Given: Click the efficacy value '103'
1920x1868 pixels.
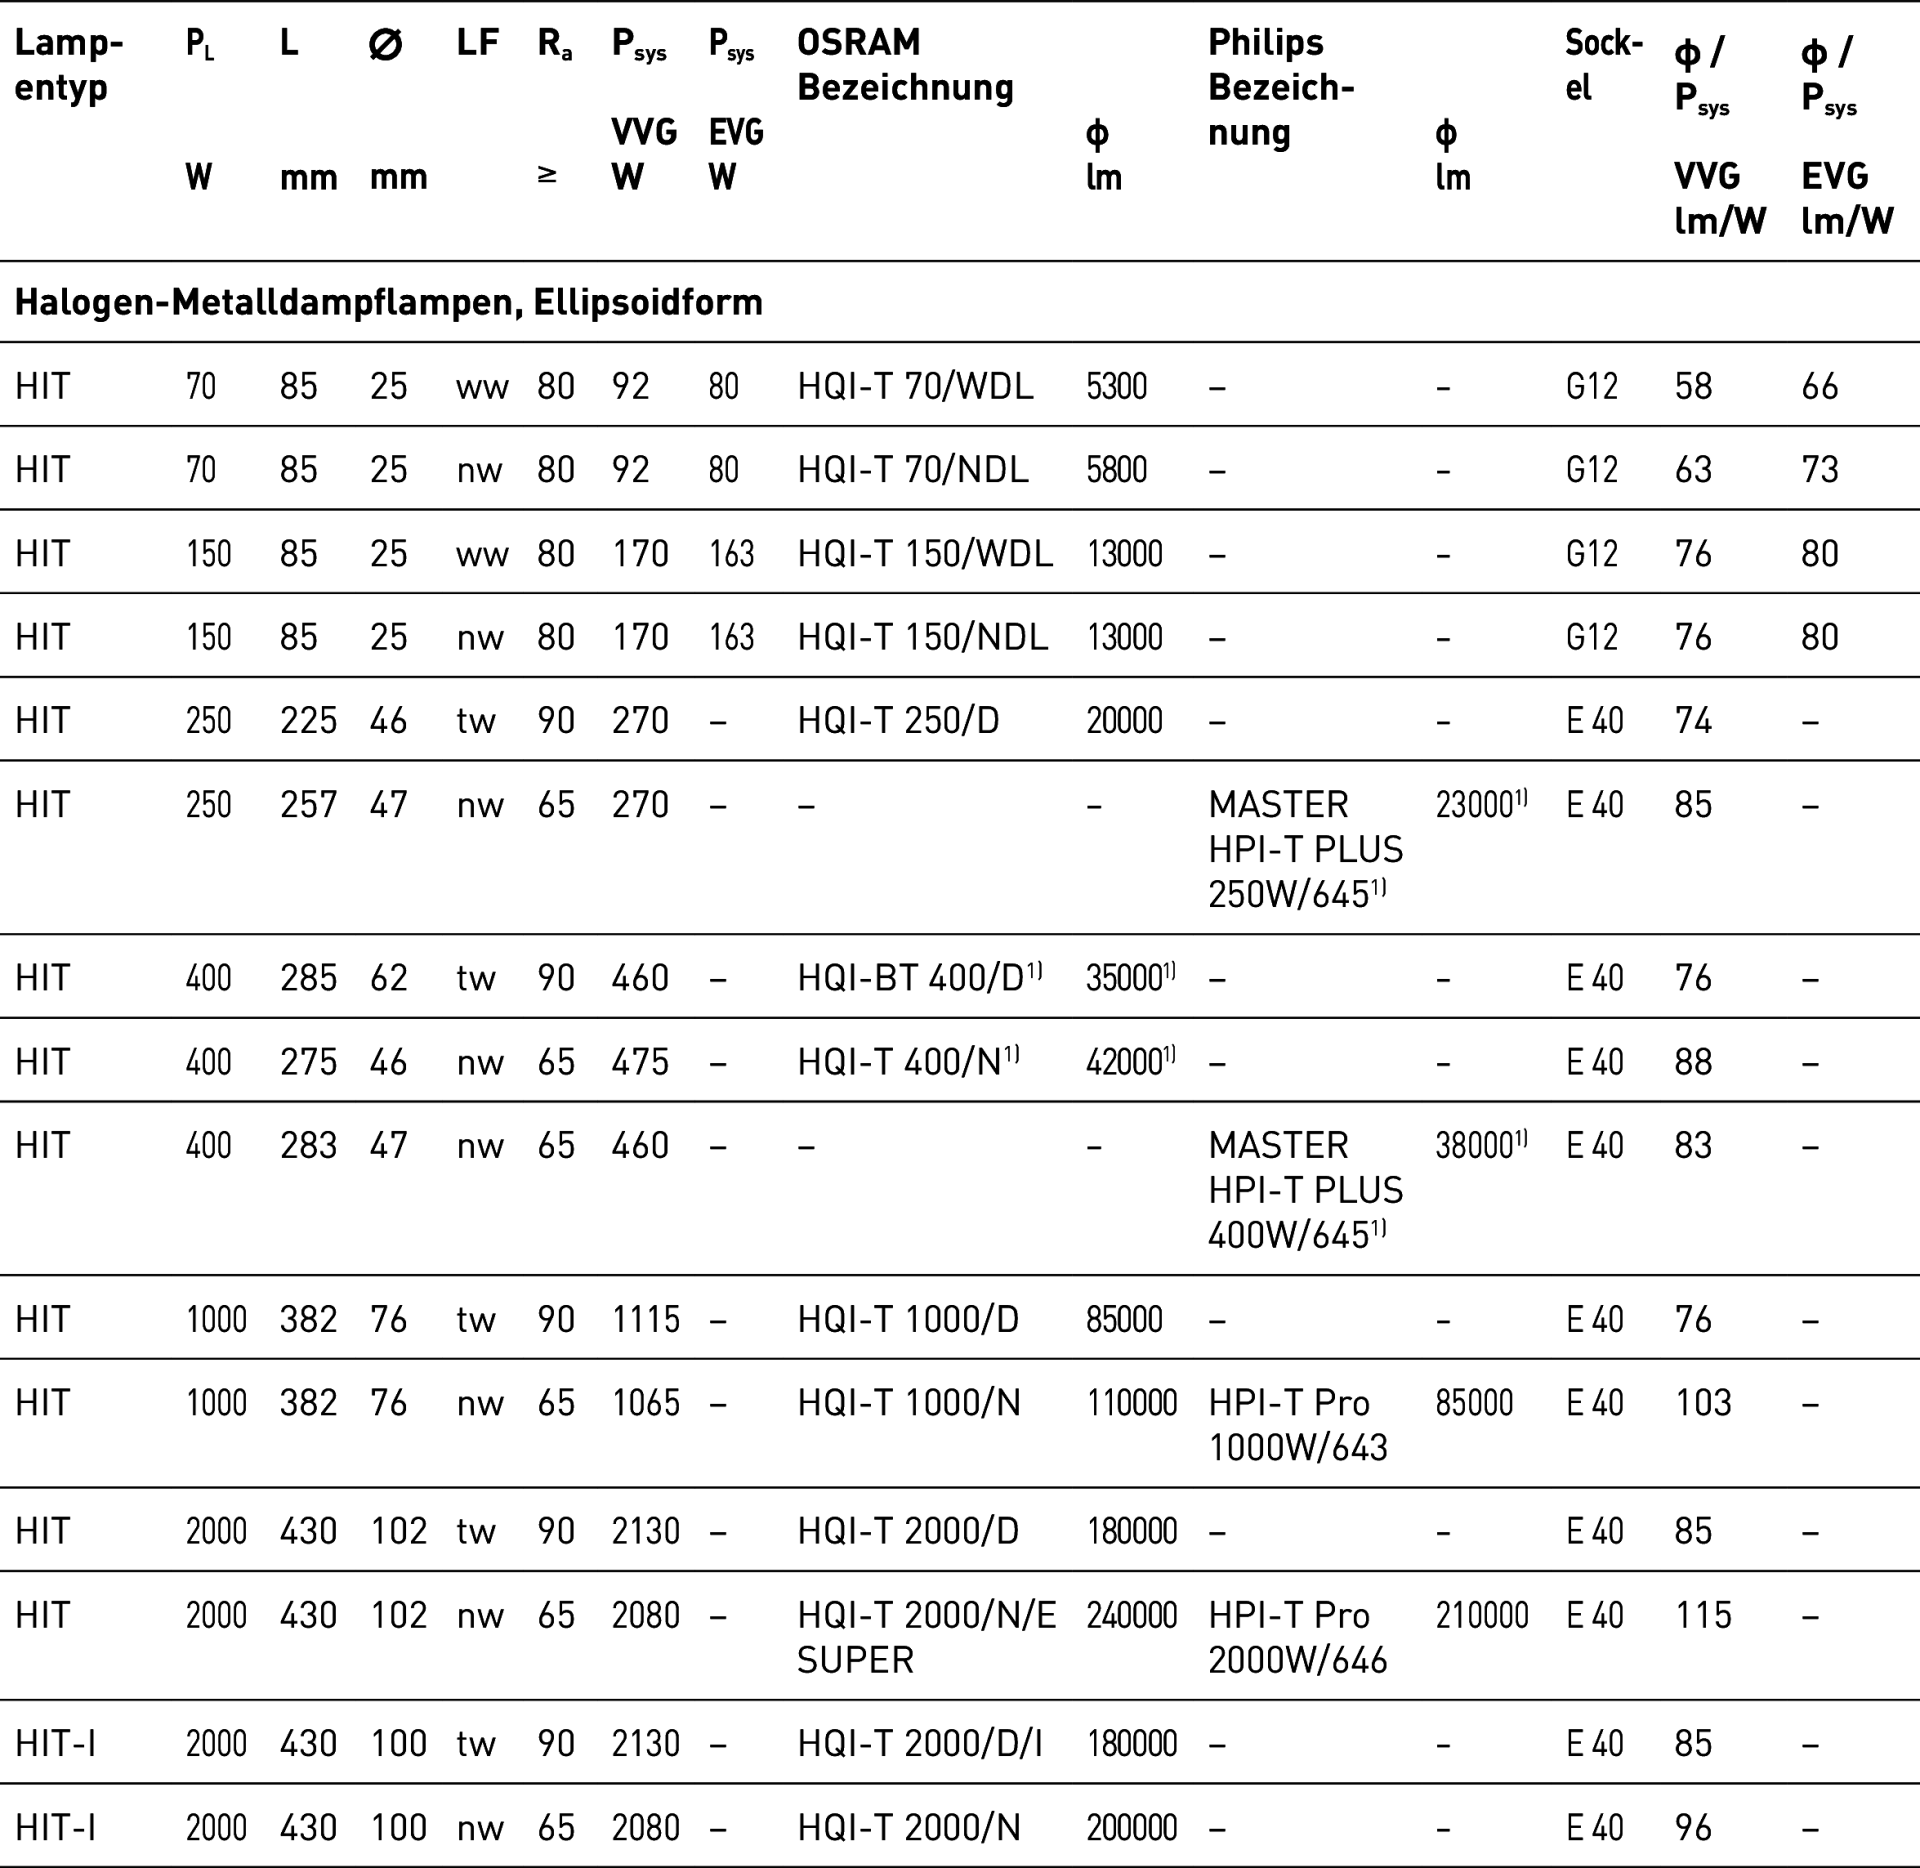Looking at the screenshot, I should tap(1703, 1403).
